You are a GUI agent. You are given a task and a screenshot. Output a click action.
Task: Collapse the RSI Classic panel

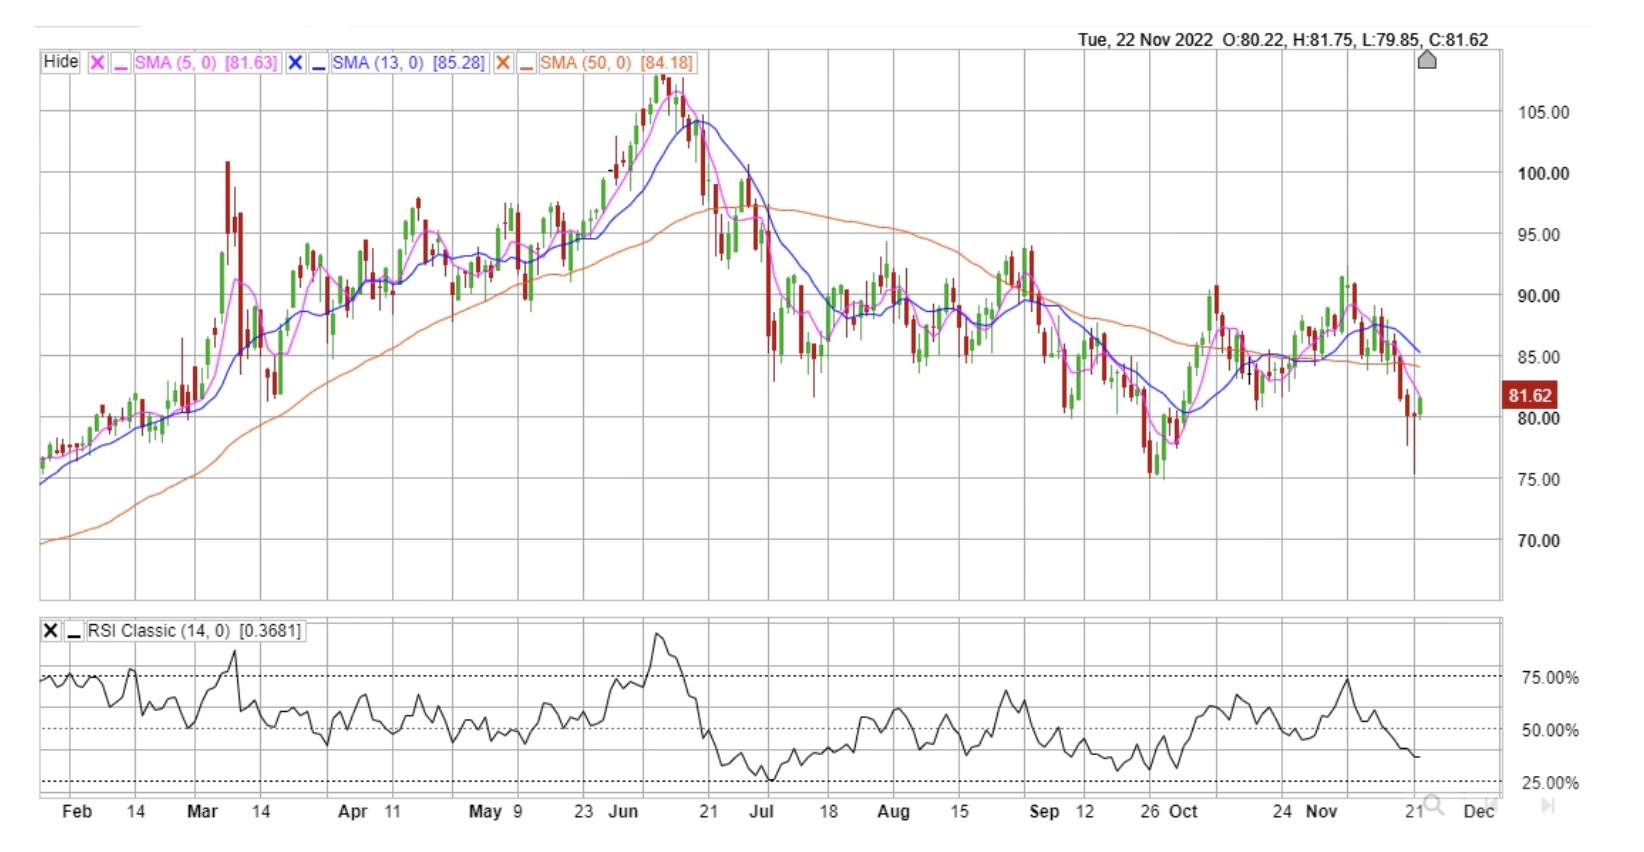[x=74, y=631]
